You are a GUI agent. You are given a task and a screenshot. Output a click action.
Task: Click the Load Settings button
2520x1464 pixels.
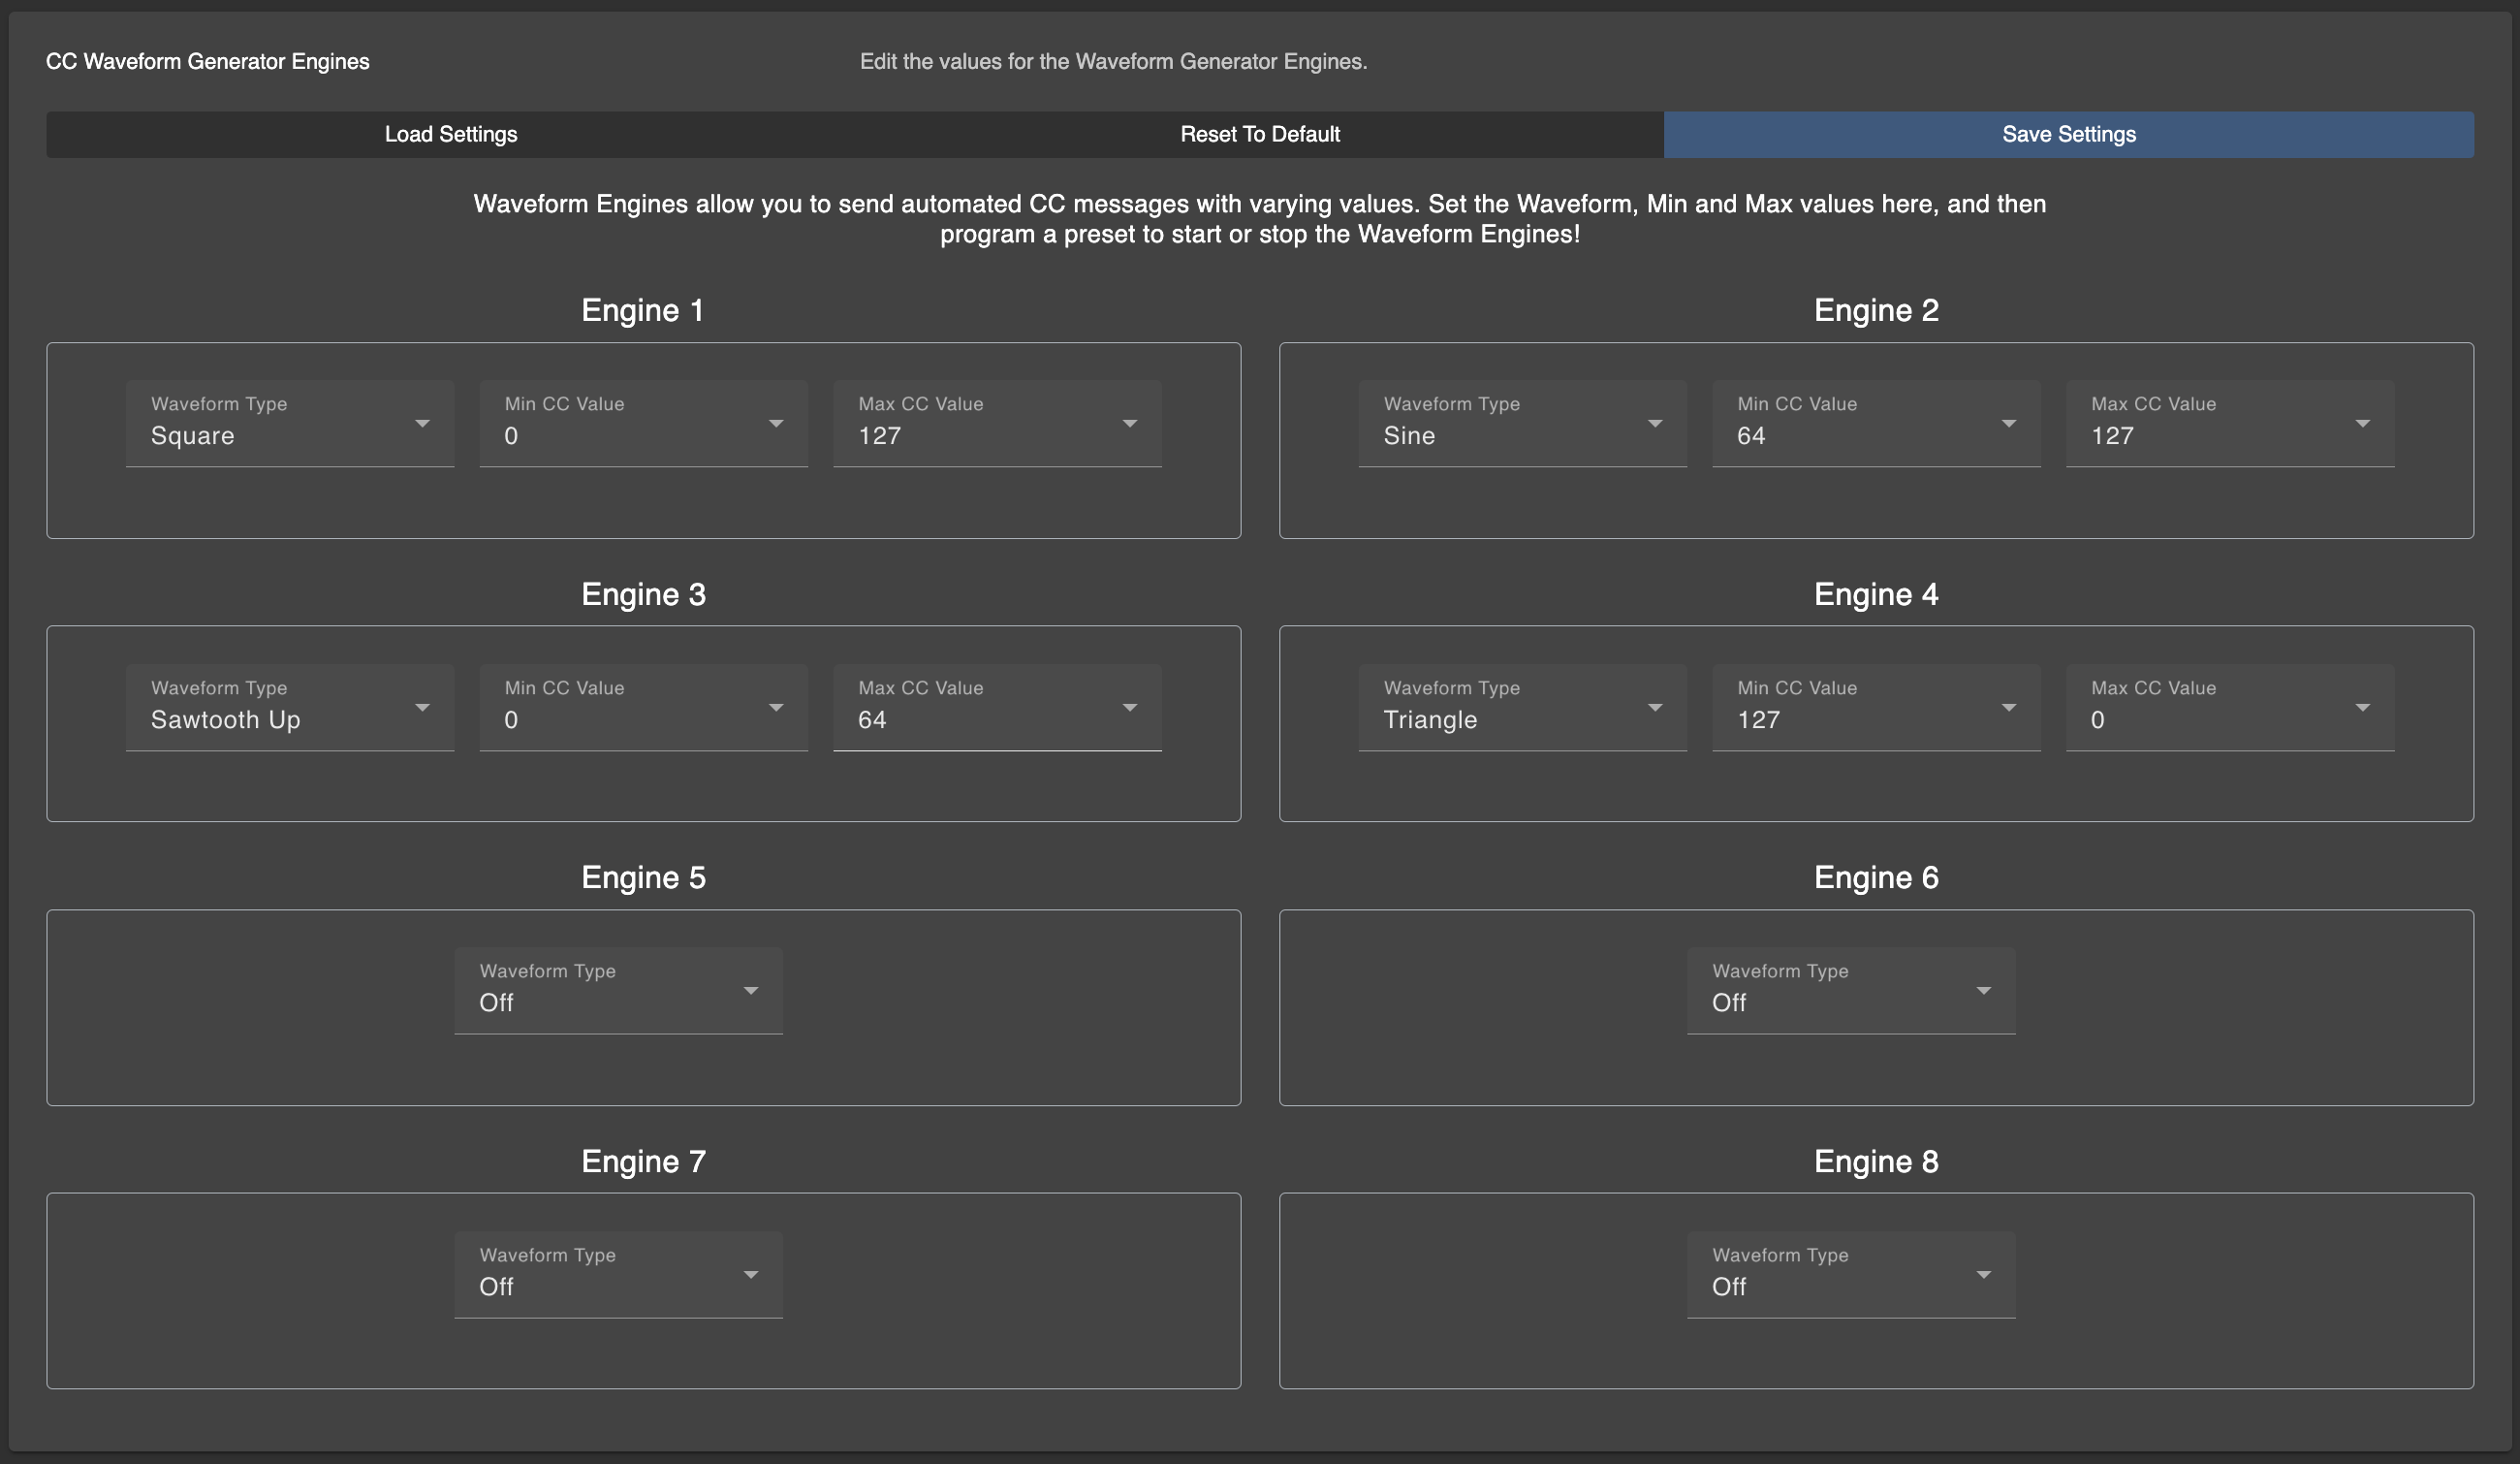[450, 133]
